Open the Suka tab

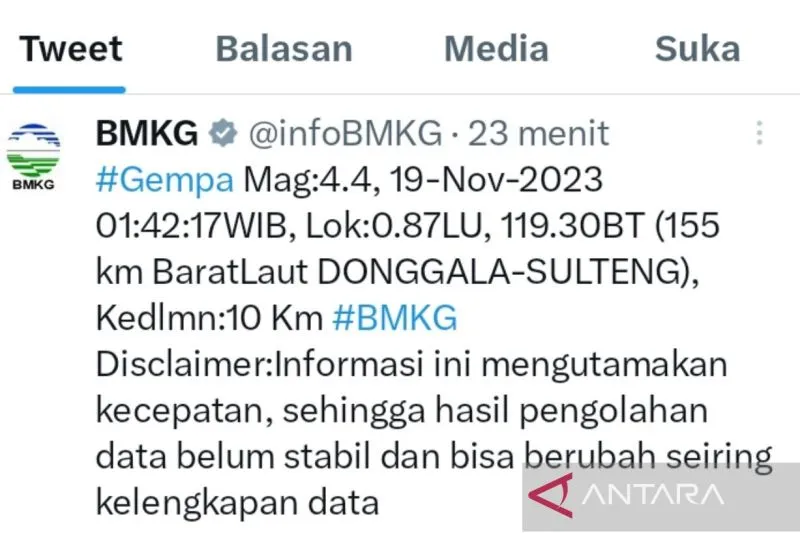(697, 49)
